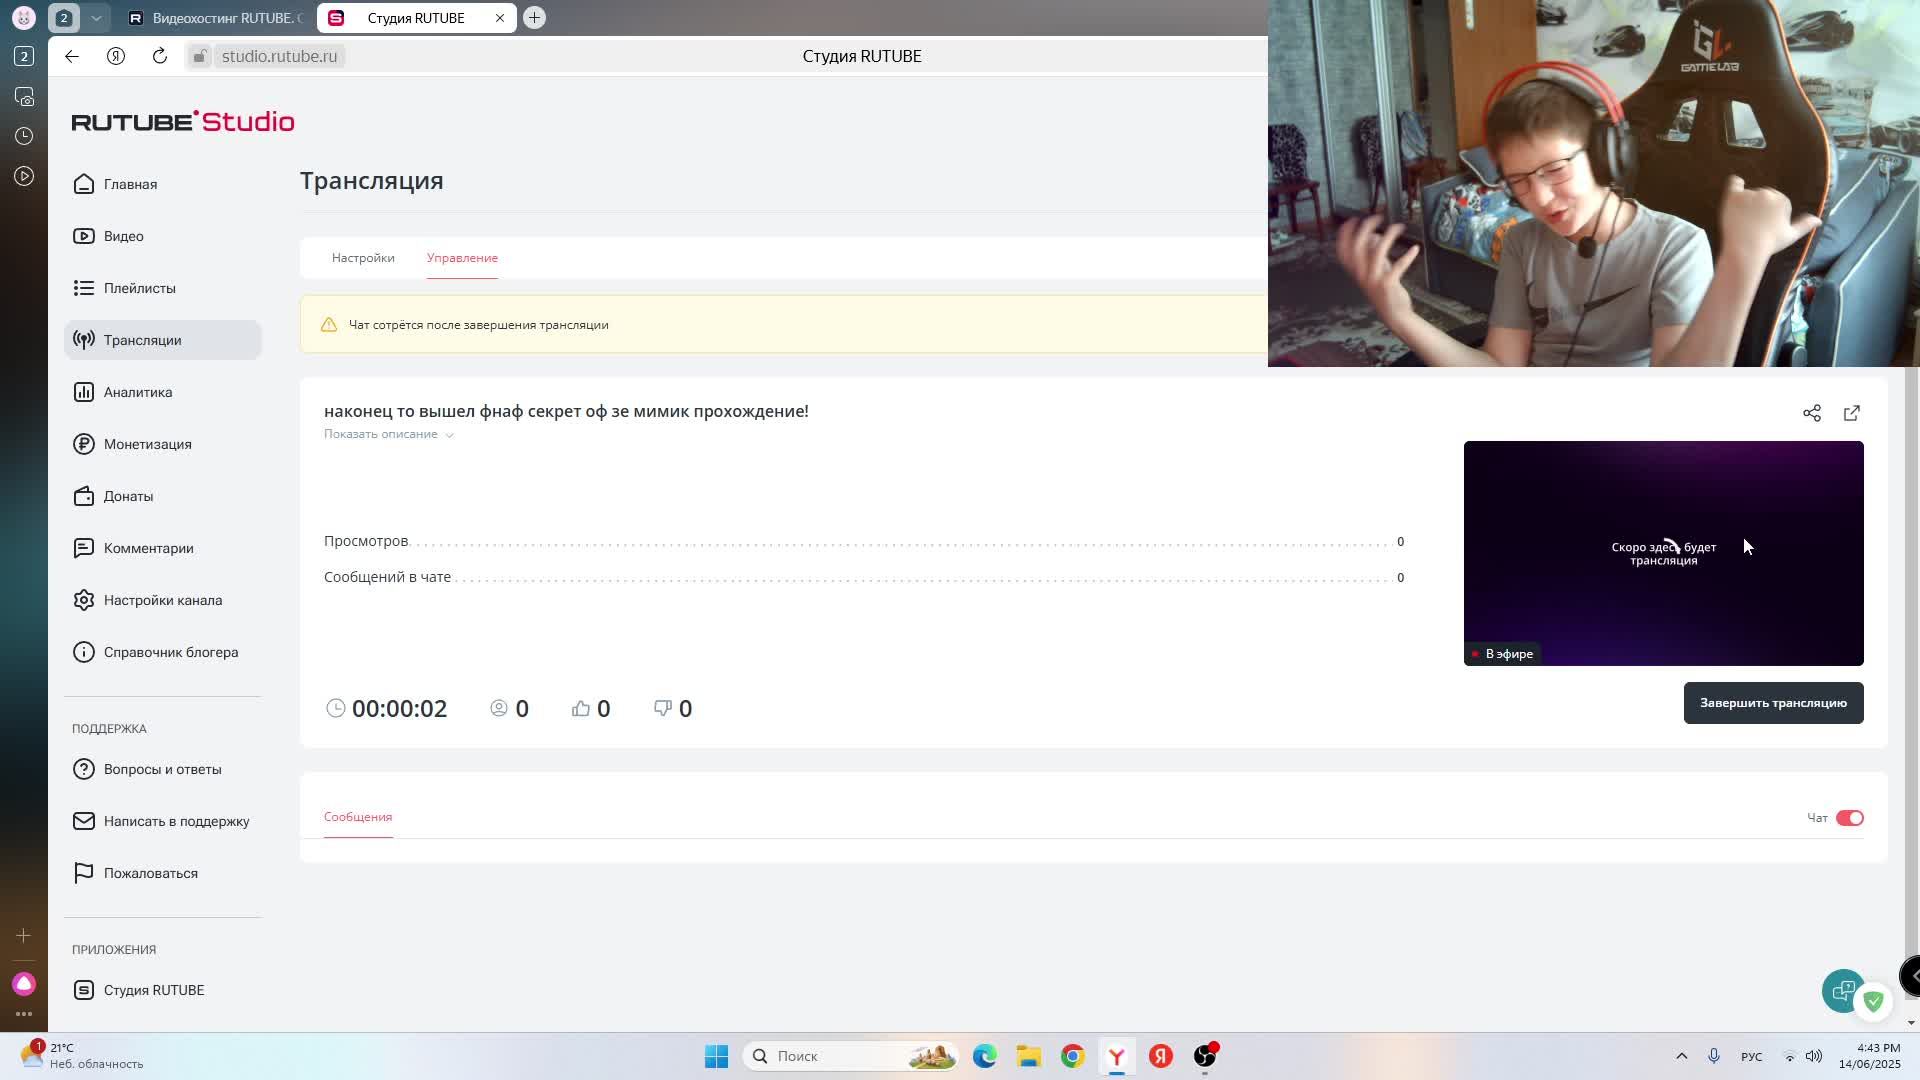Switch to Видеохостинг RUTUBE browser tab
The image size is (1920, 1080).
[216, 18]
